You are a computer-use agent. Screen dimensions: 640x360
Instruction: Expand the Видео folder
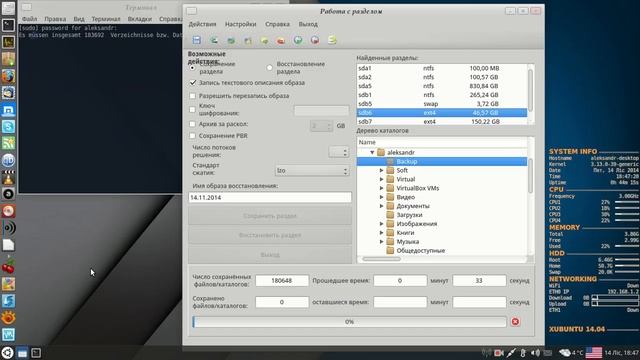click(x=382, y=197)
